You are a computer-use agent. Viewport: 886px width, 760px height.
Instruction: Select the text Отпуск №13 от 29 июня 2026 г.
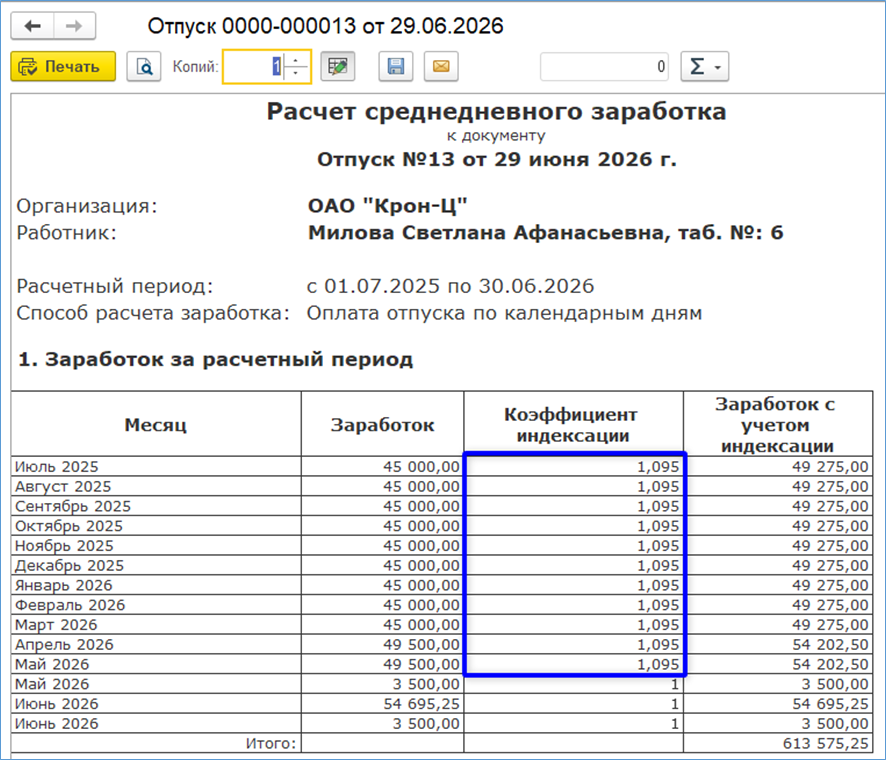(496, 159)
